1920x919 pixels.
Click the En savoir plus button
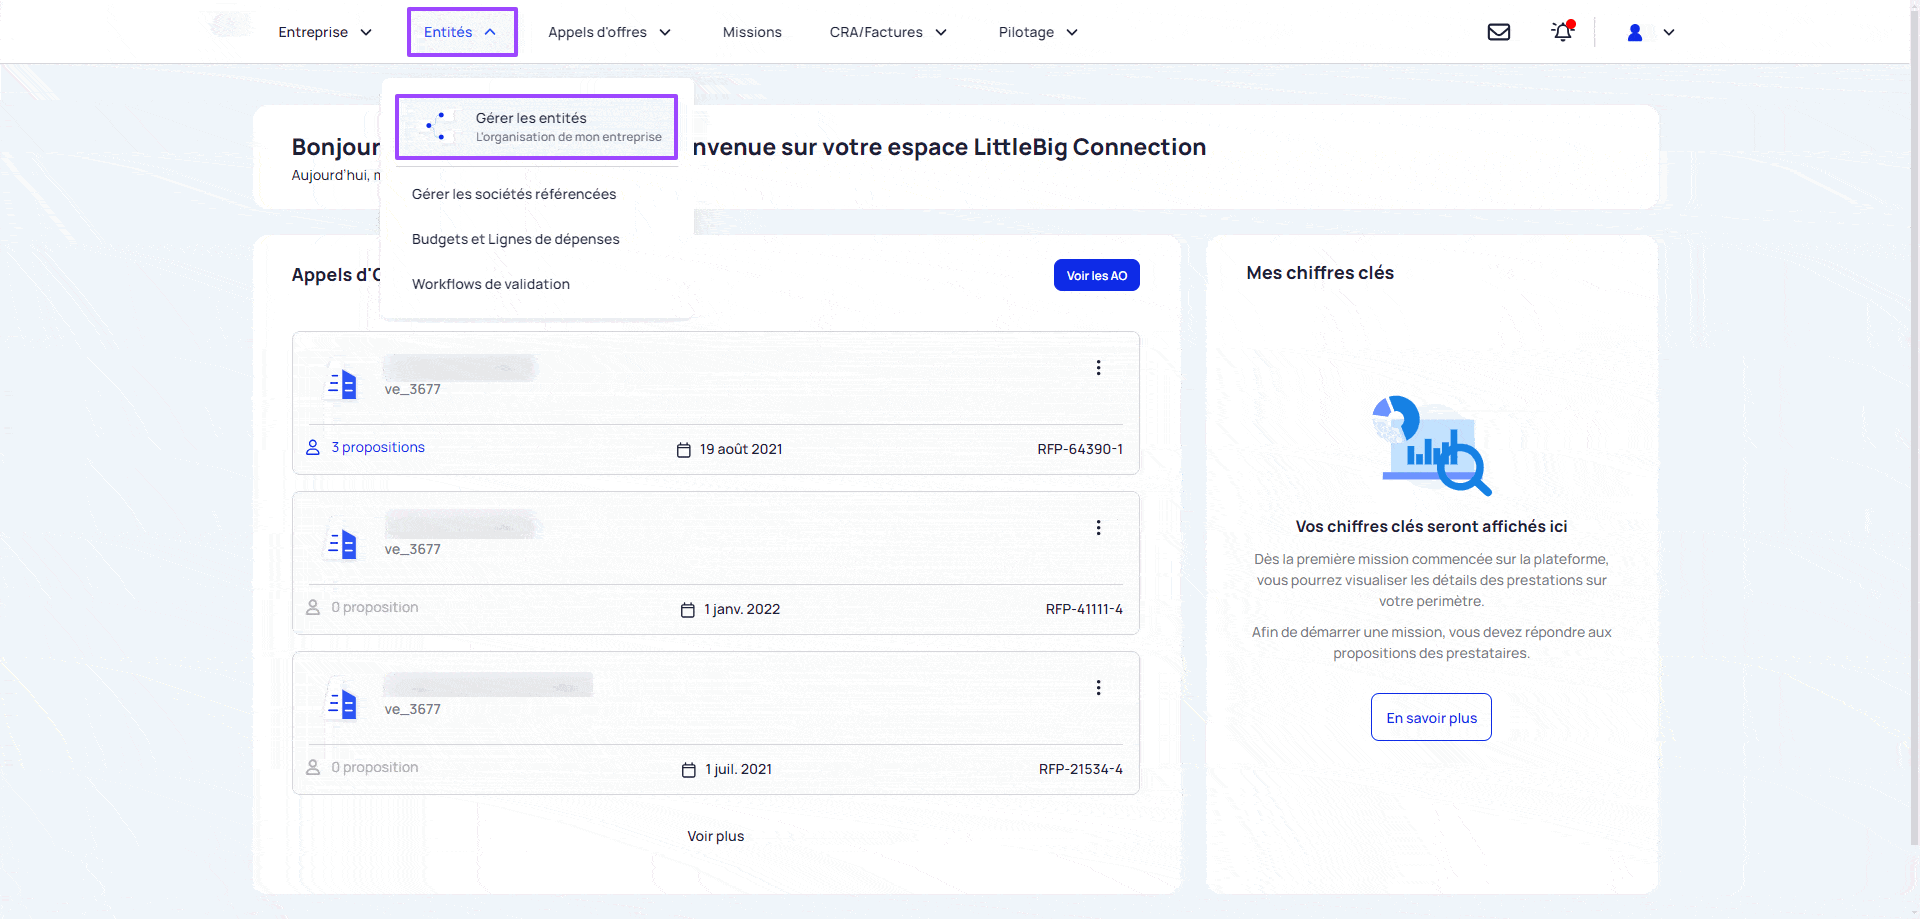(x=1430, y=717)
